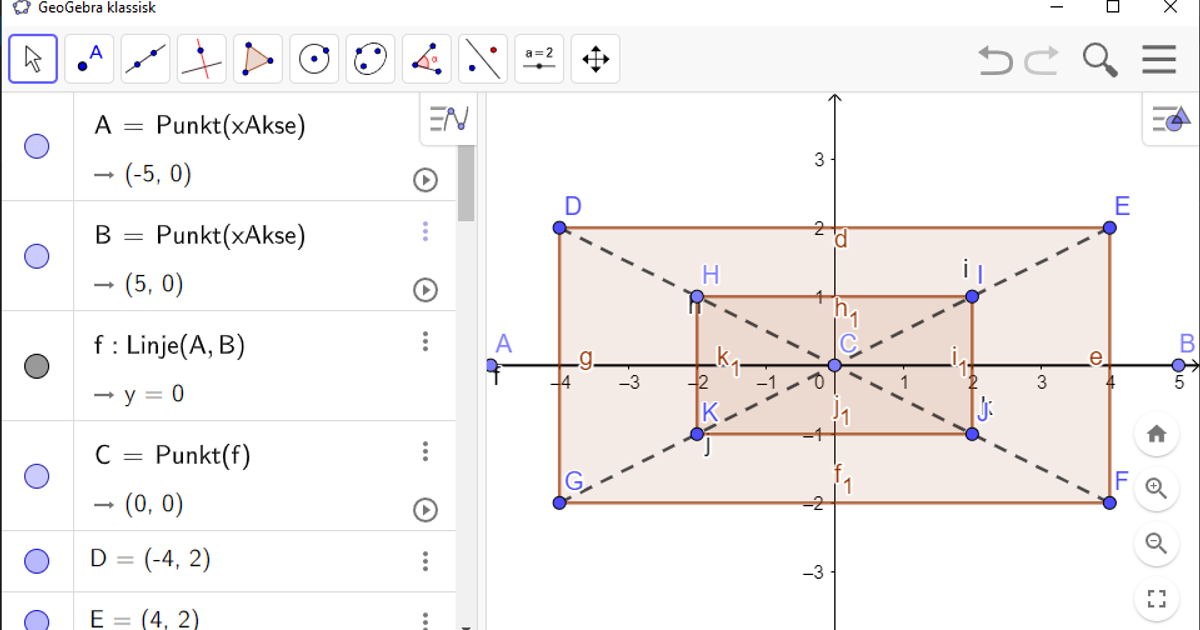Maximize the GeoGebra window

pyautogui.click(x=1112, y=8)
